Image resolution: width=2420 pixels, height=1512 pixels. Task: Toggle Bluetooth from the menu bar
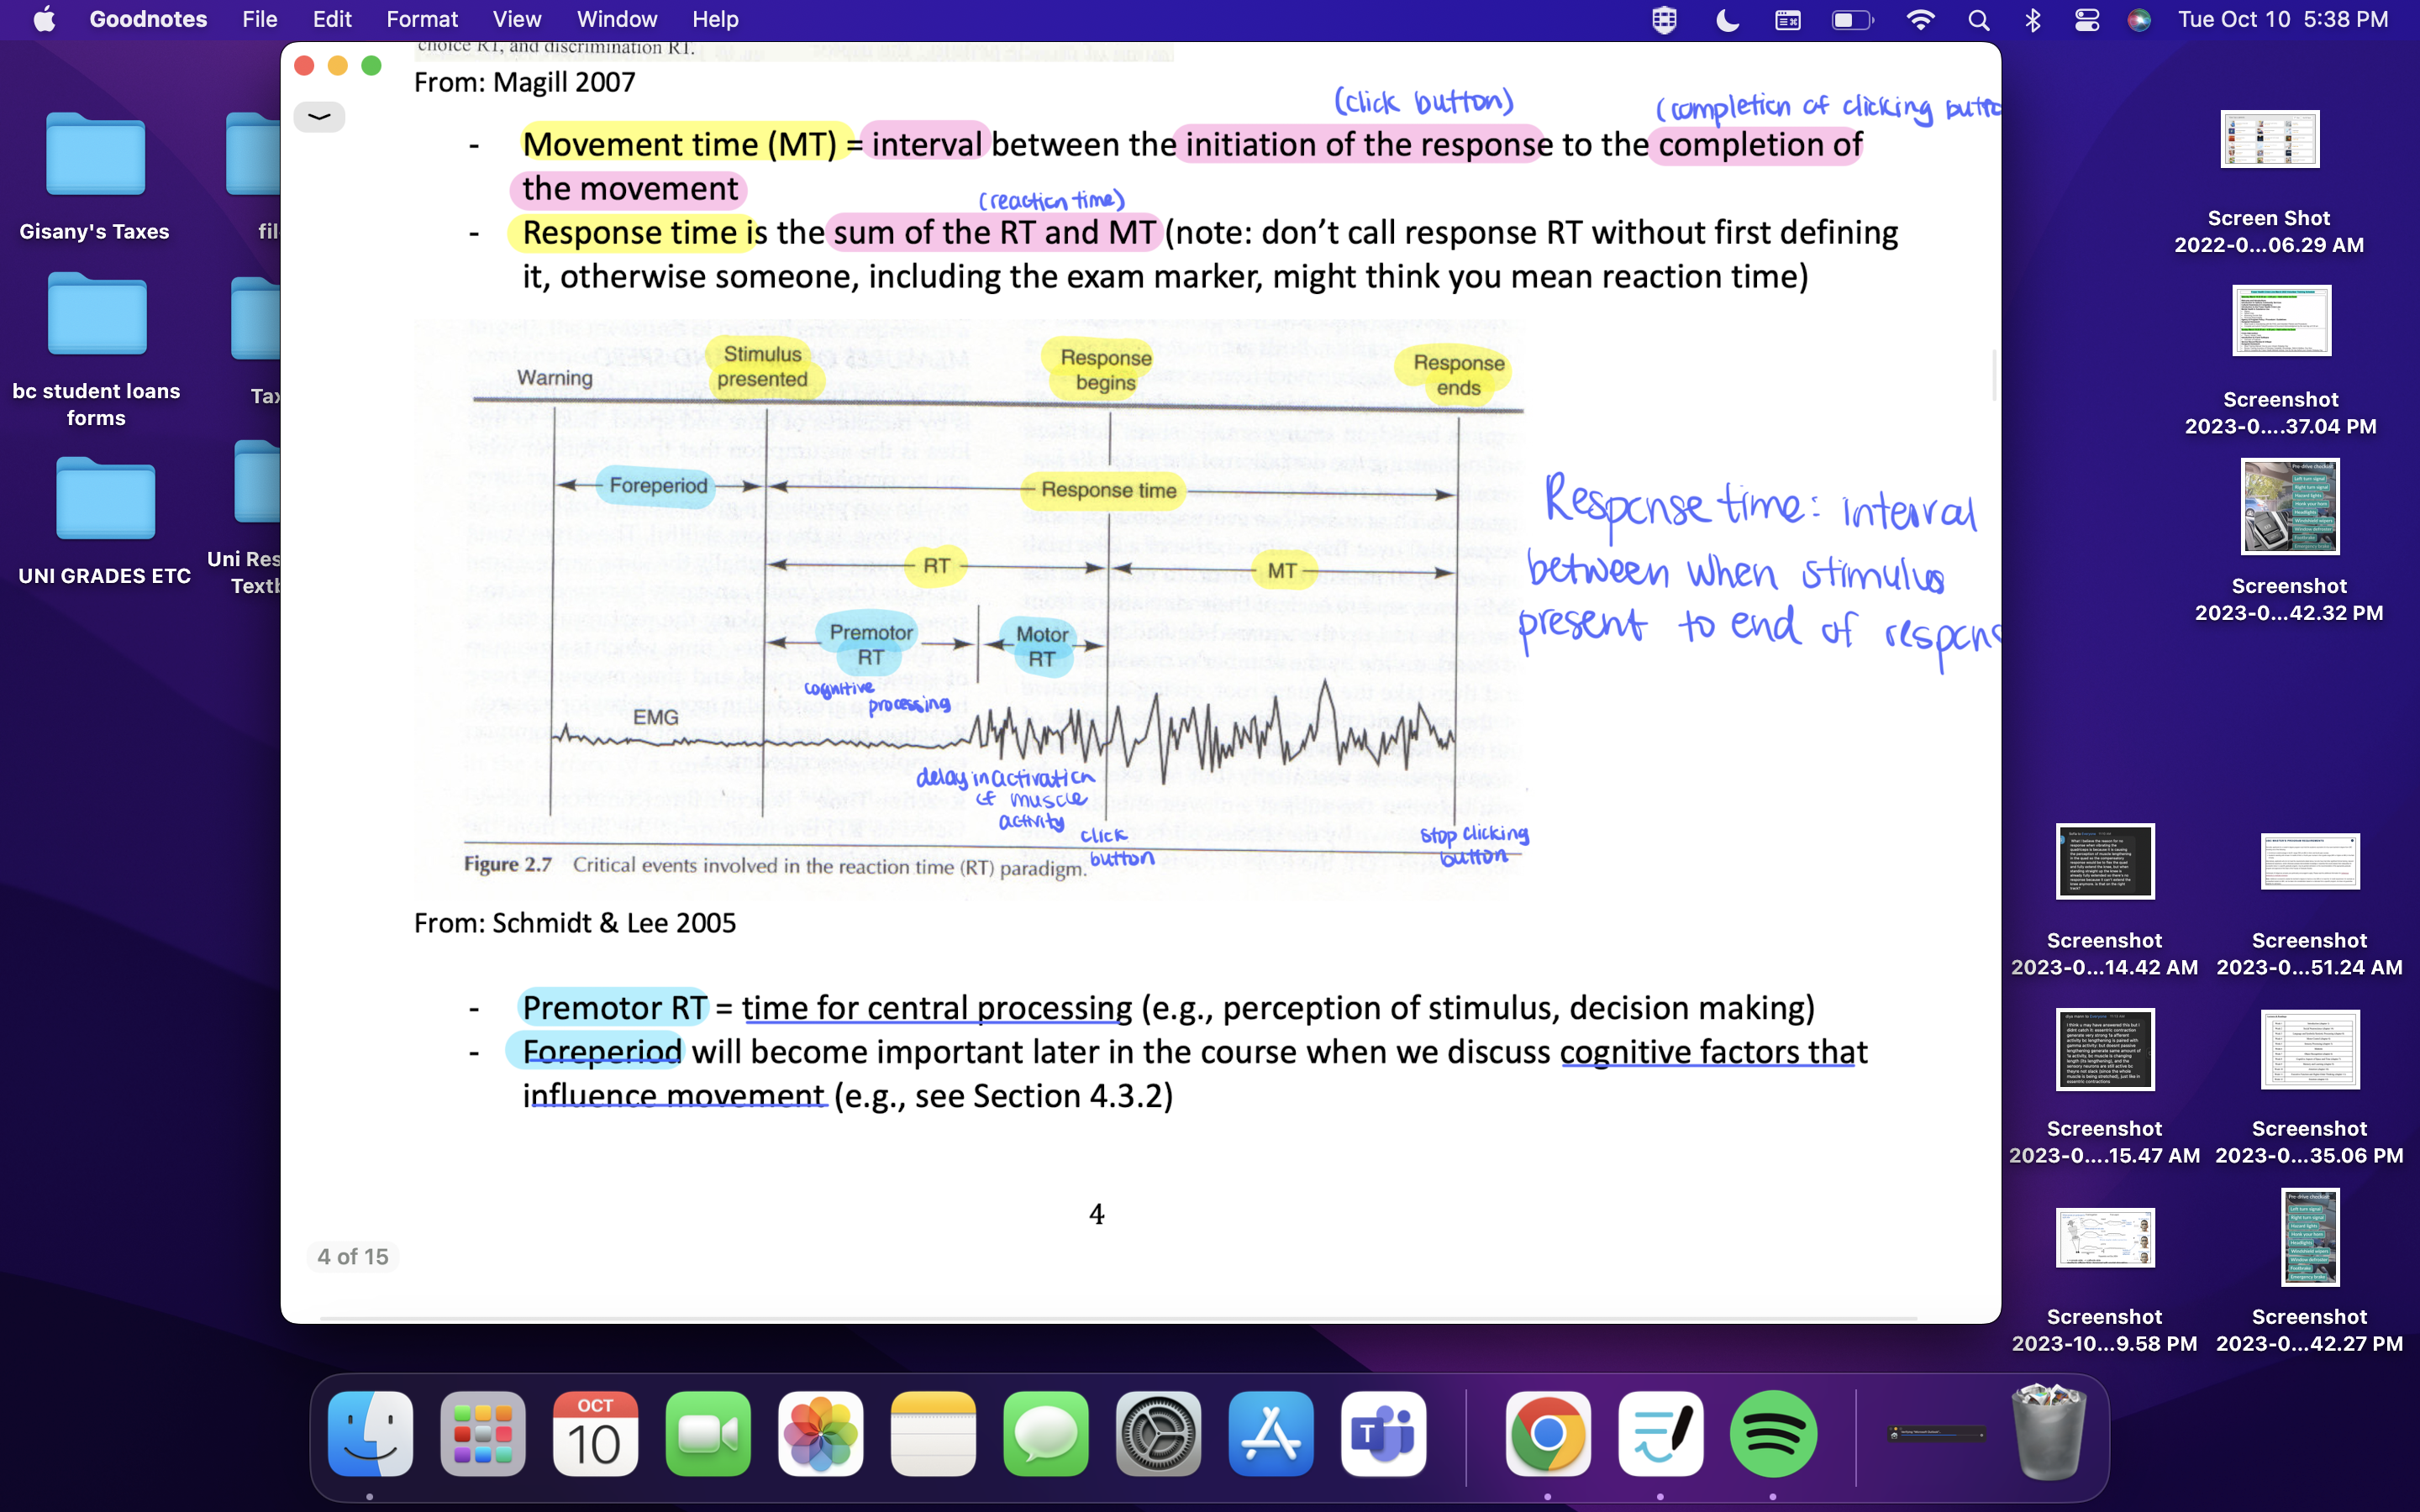click(x=2032, y=20)
